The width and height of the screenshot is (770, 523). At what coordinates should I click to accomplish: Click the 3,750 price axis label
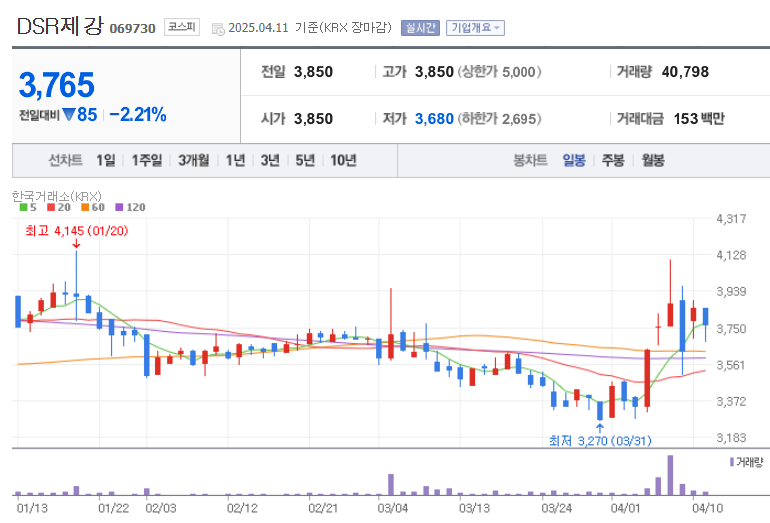tap(731, 329)
